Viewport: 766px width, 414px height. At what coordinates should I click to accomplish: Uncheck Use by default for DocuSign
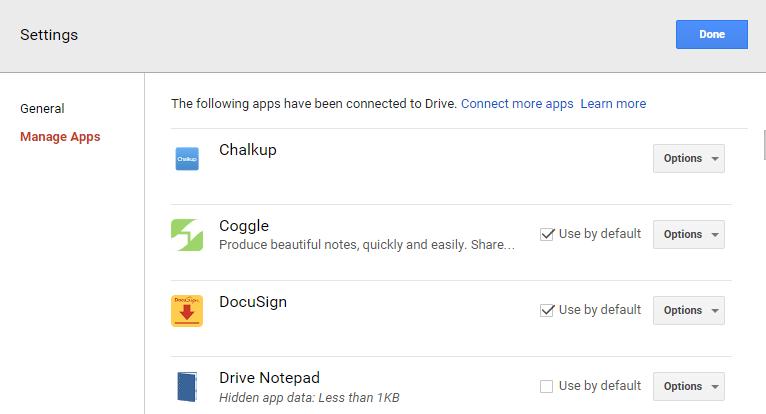click(547, 310)
